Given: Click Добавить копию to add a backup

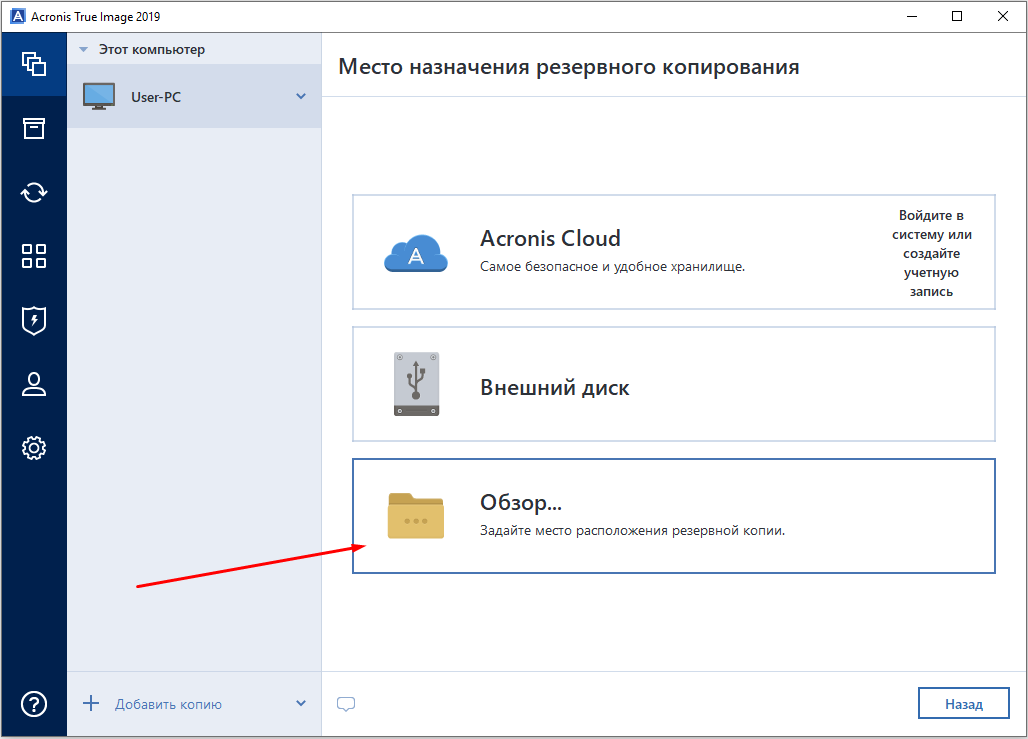Looking at the screenshot, I should 168,704.
